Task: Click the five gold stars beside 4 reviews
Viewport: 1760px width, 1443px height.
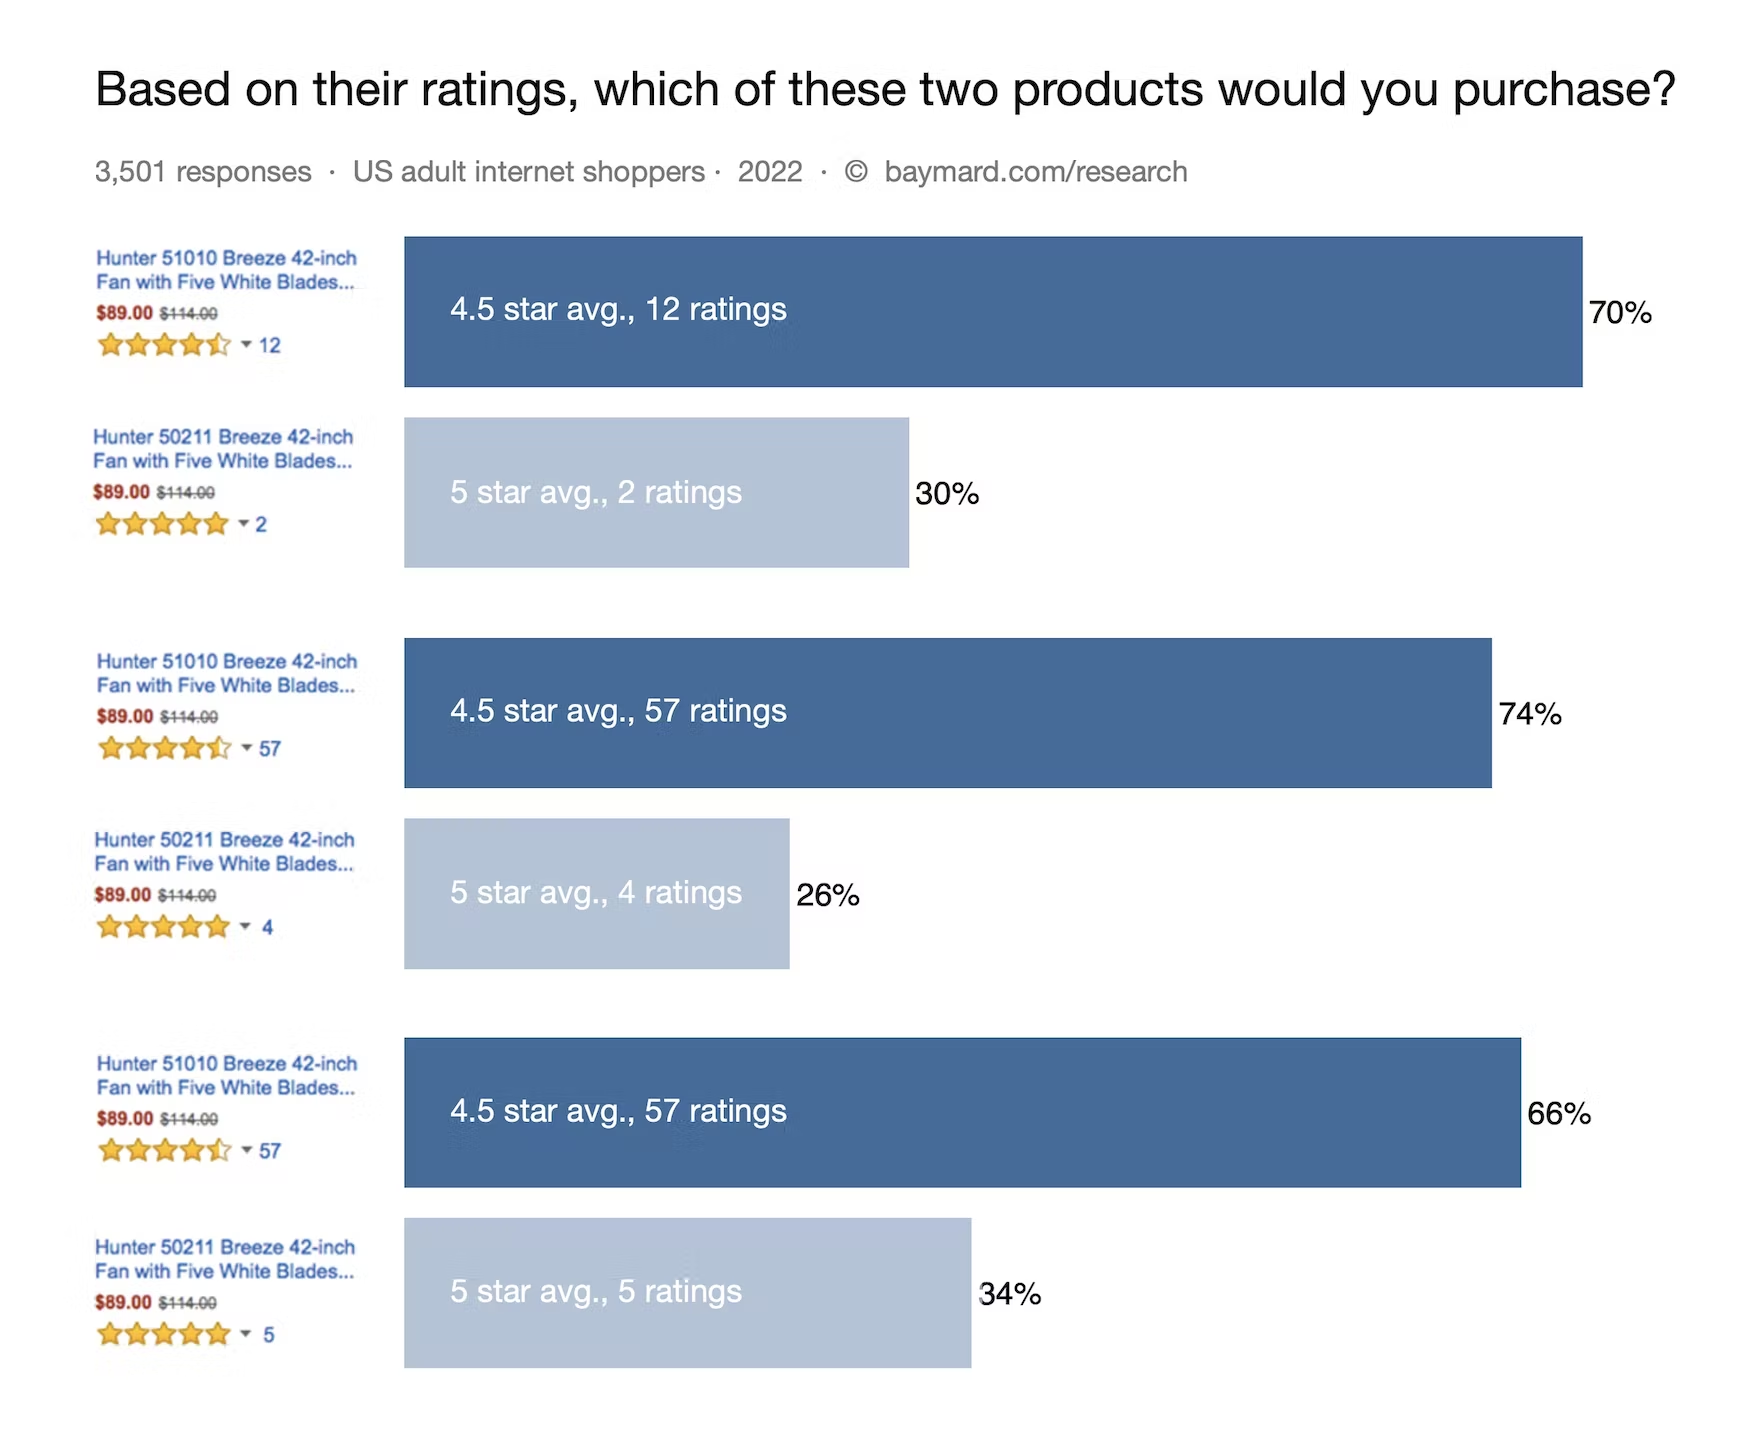Action: 163,927
